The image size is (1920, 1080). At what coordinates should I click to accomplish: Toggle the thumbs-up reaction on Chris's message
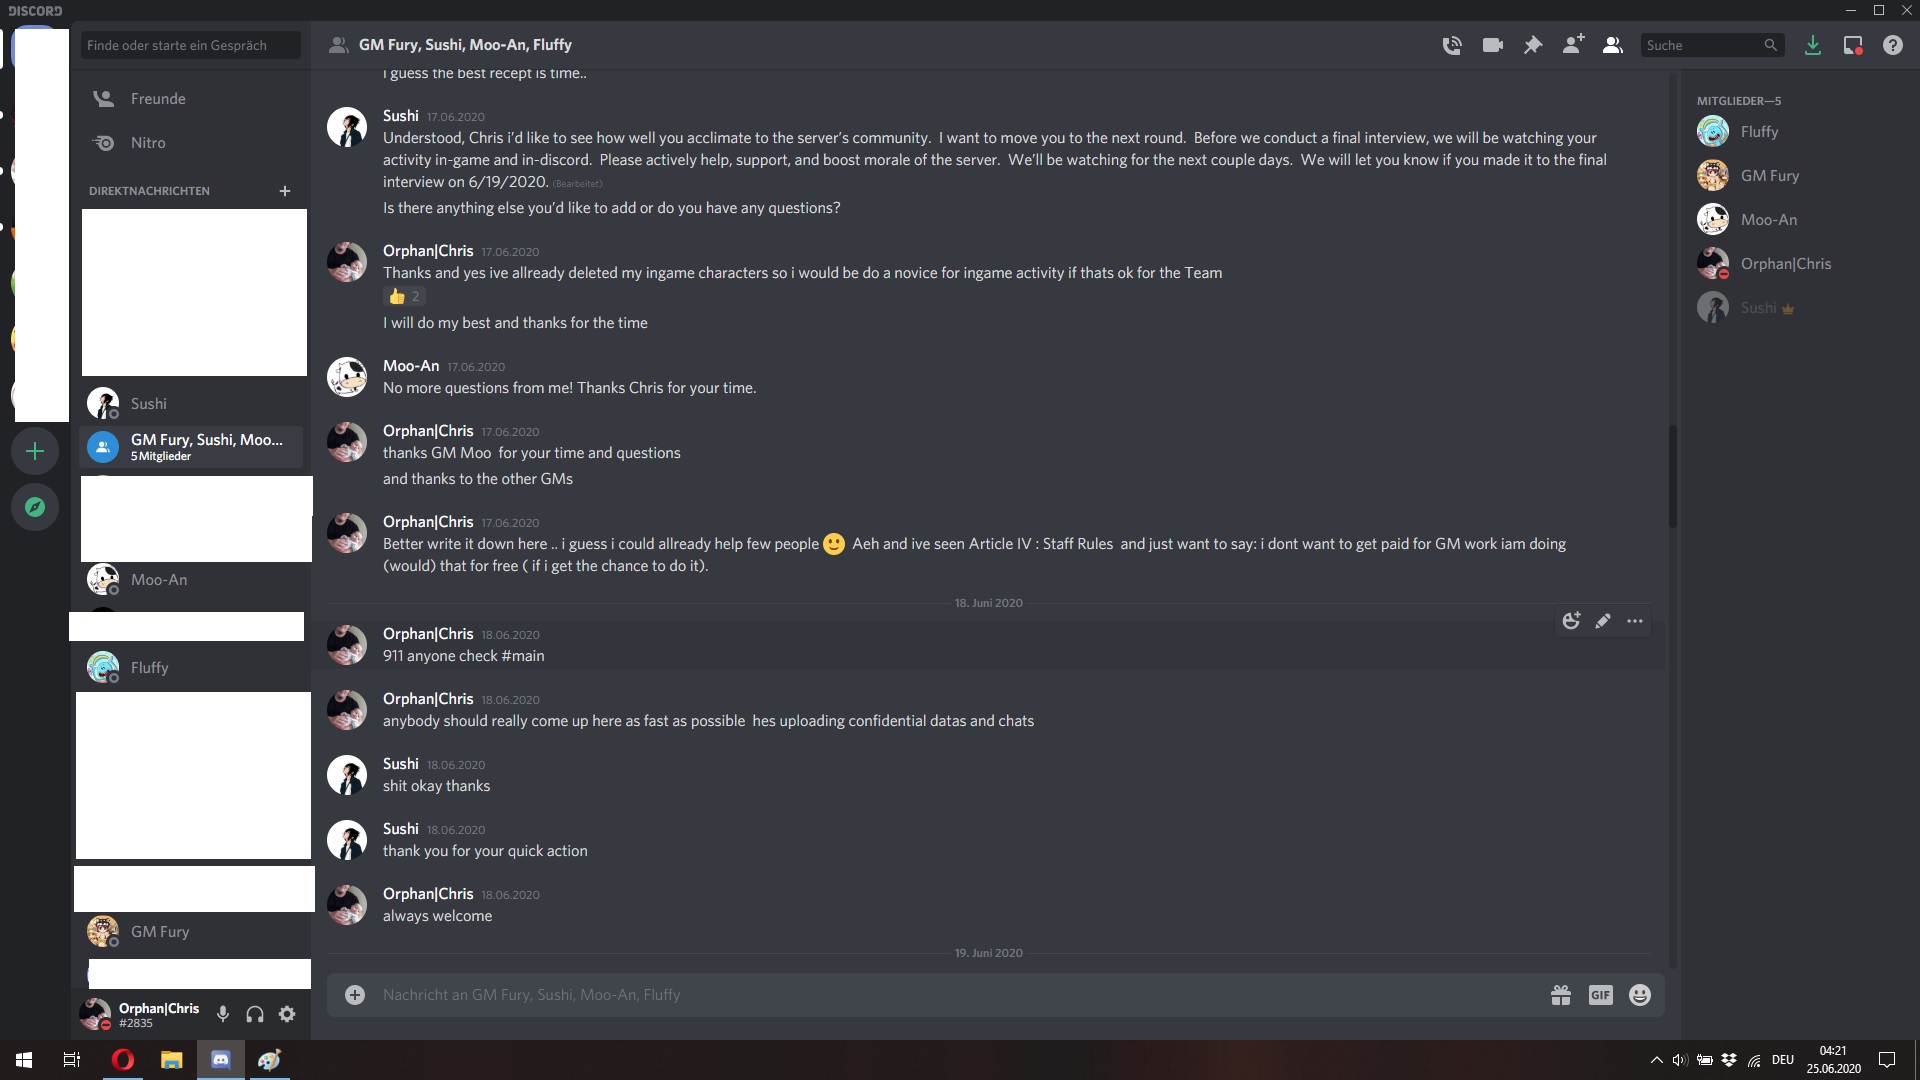(405, 297)
